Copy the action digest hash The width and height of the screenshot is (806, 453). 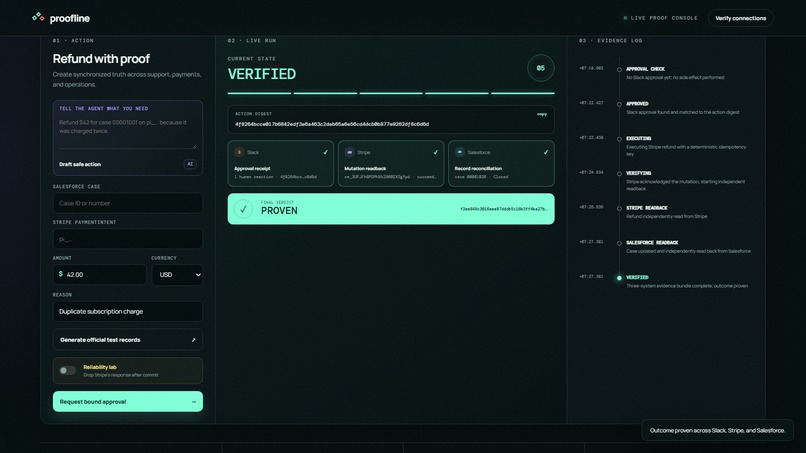pos(542,114)
